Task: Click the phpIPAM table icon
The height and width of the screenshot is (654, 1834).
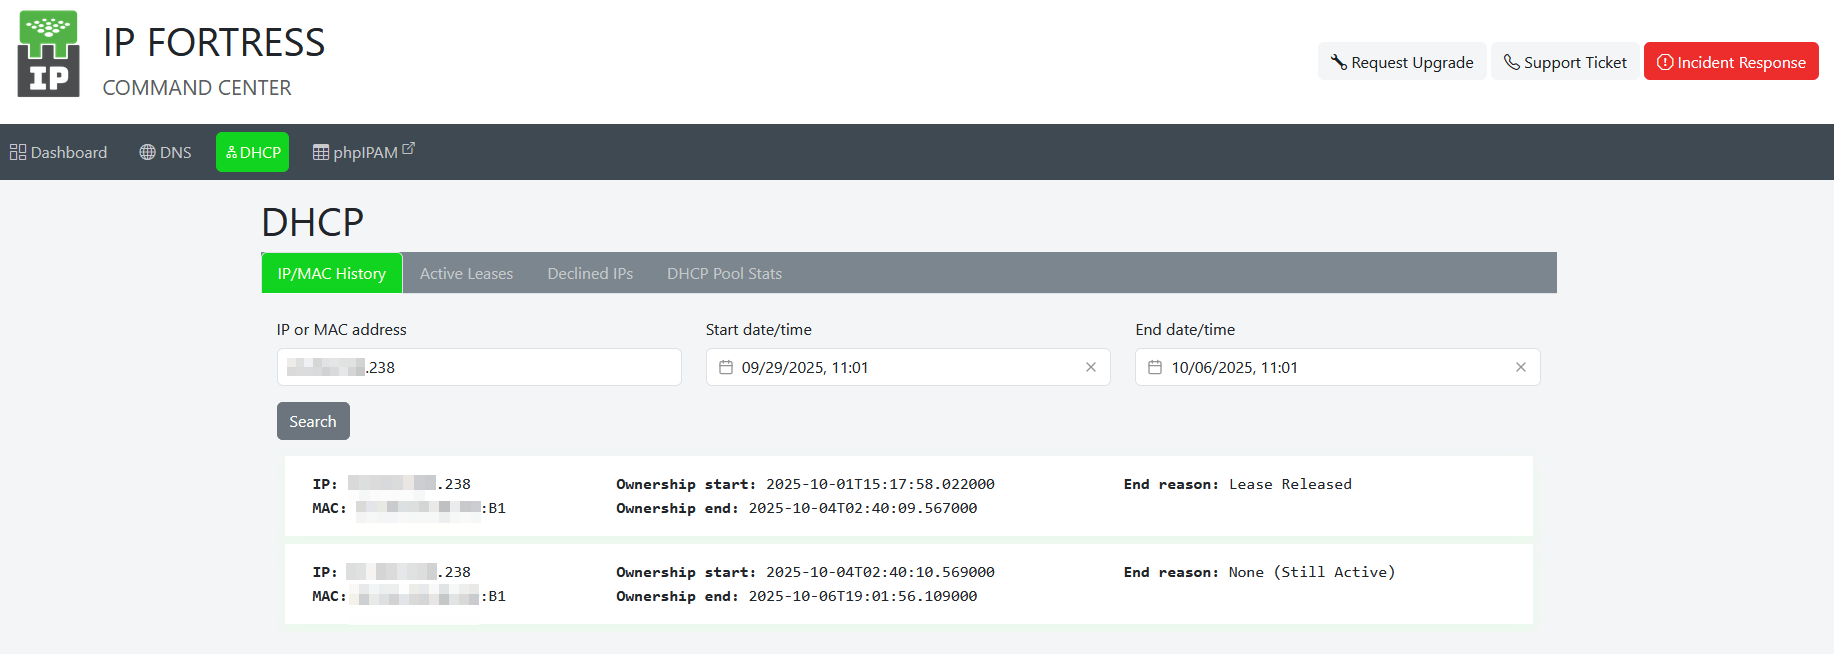Action: [x=321, y=152]
